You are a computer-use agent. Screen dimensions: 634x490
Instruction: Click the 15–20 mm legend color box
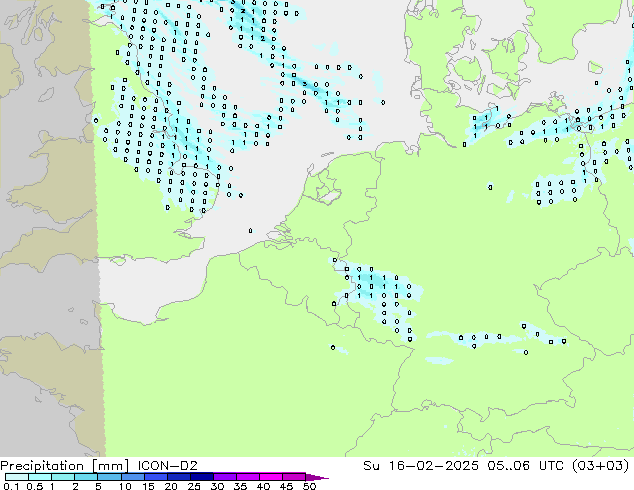click(x=155, y=477)
